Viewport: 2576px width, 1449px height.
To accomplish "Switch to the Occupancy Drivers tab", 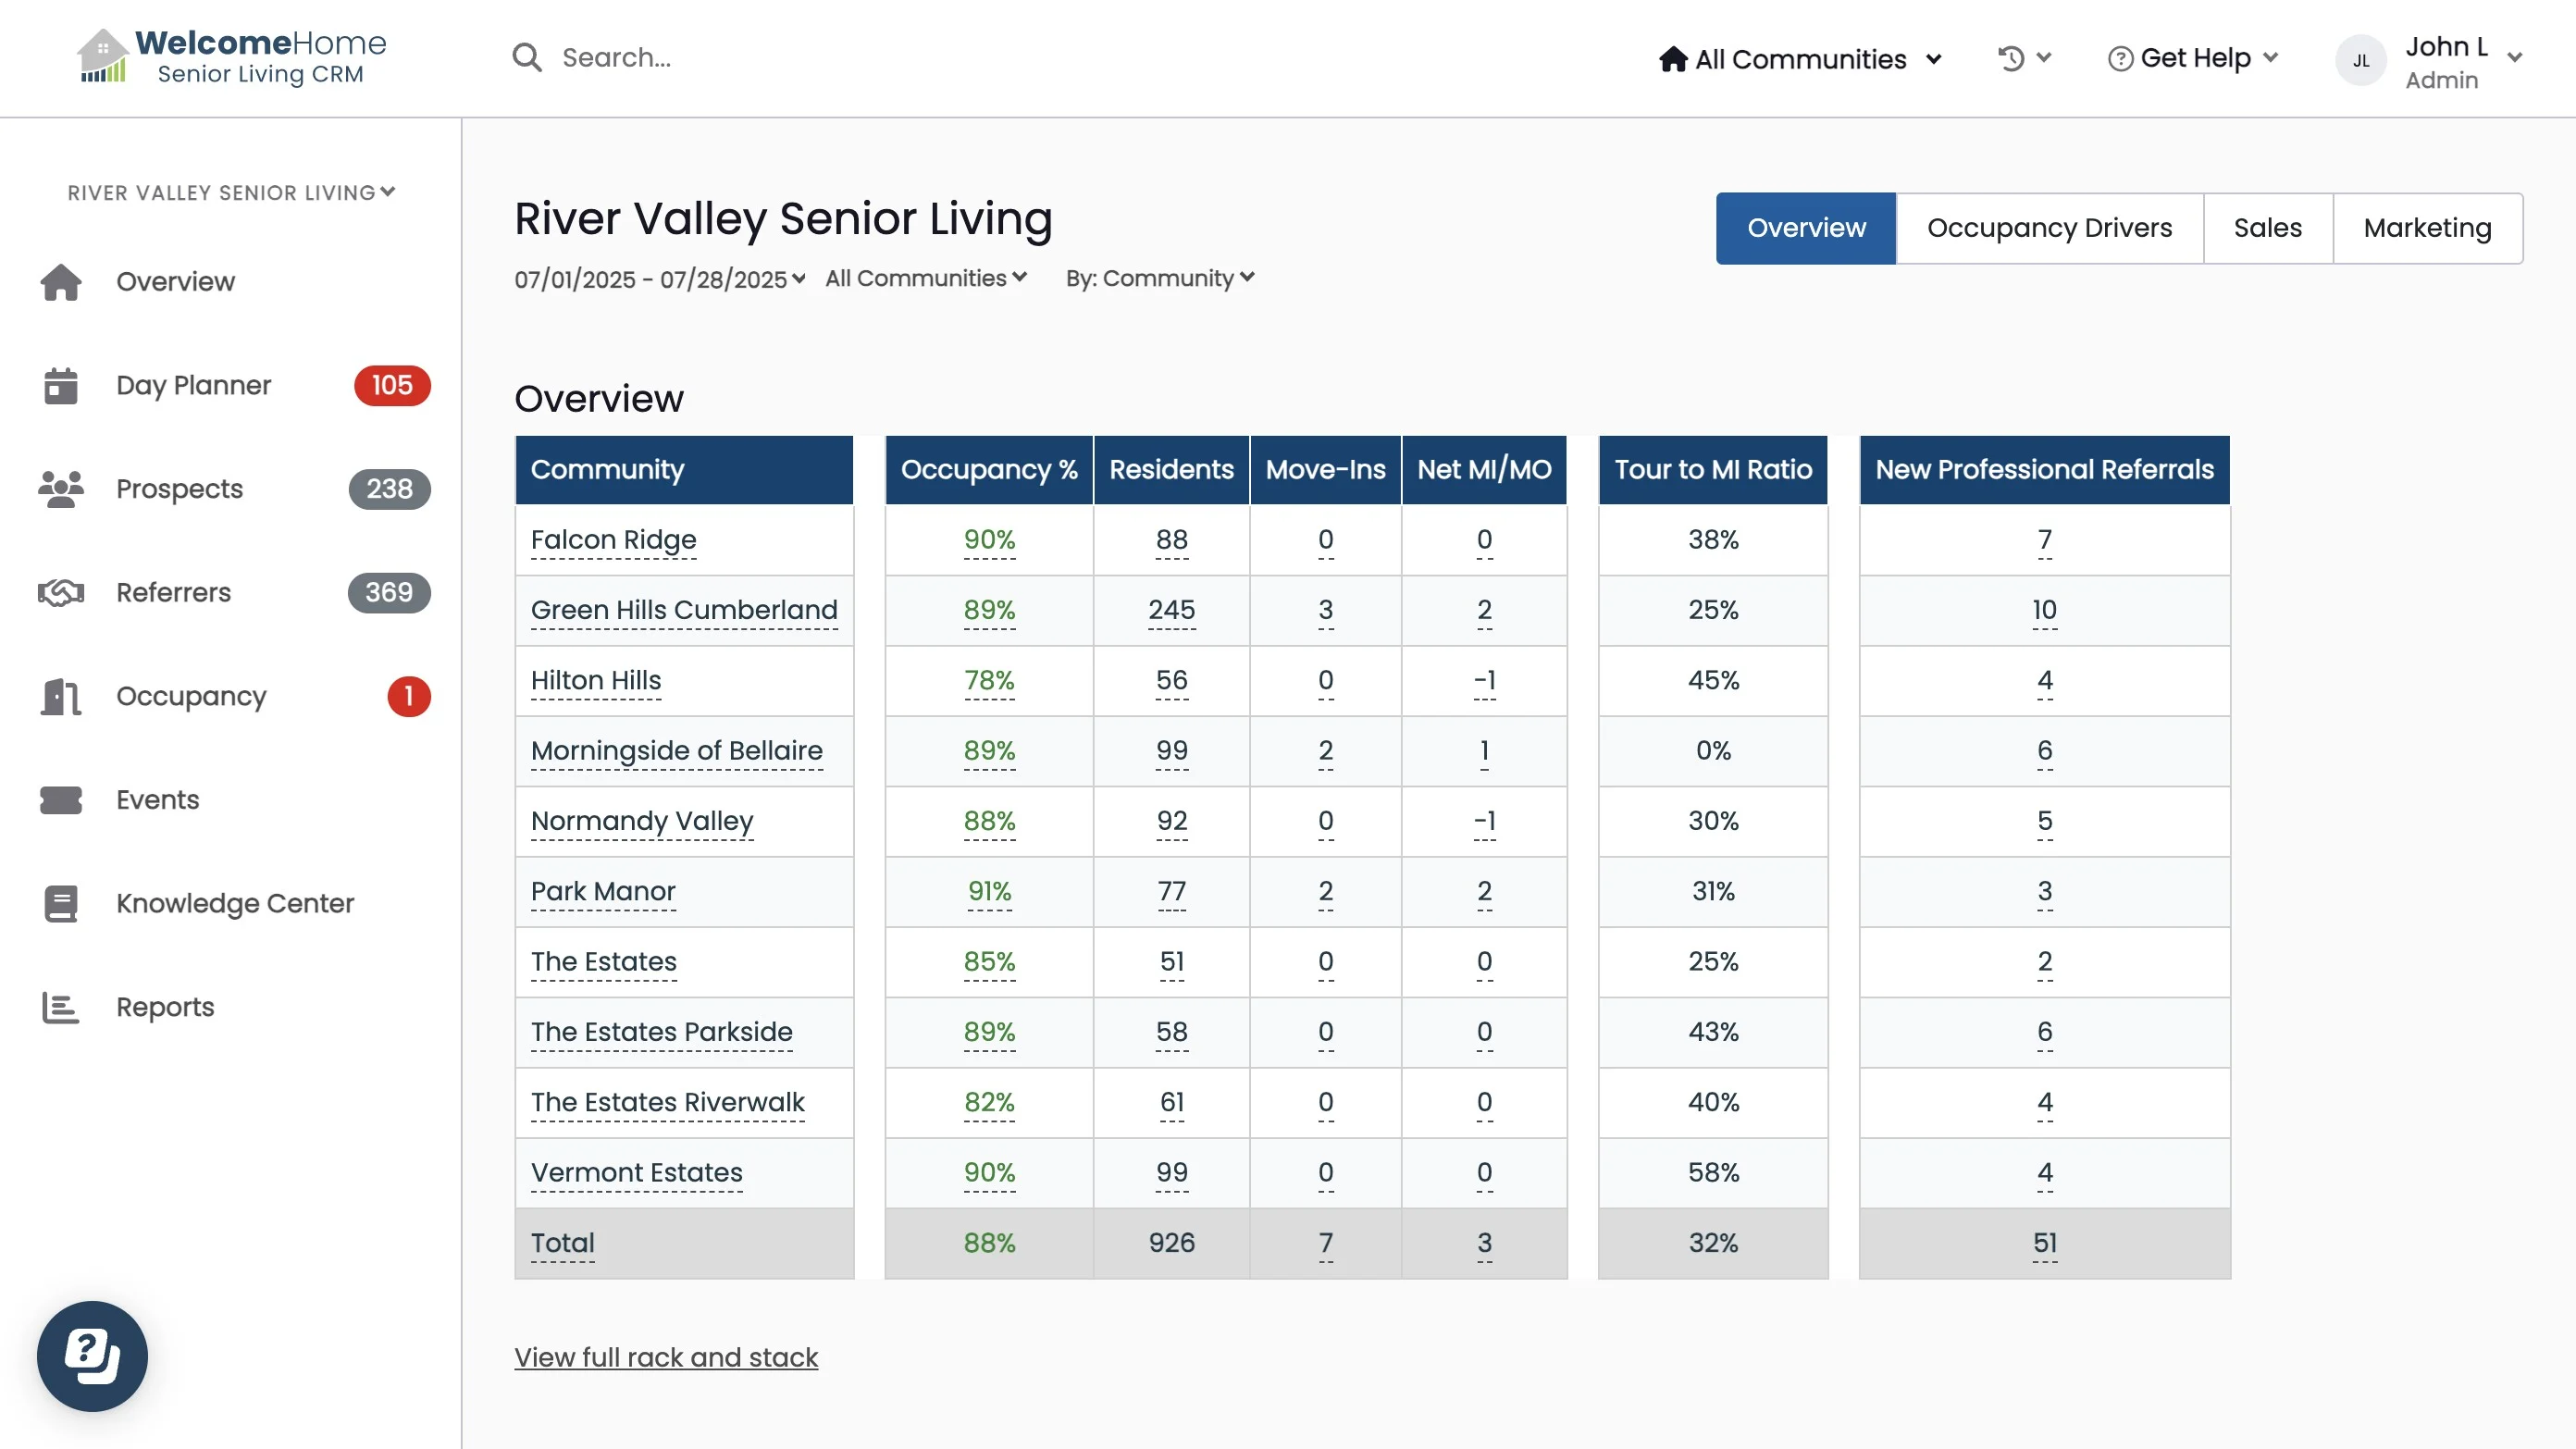I will (2049, 228).
